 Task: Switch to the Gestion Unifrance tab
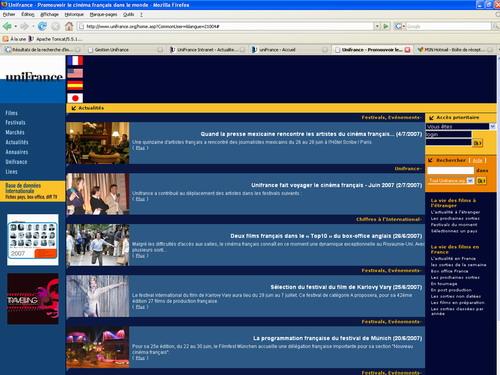point(124,50)
